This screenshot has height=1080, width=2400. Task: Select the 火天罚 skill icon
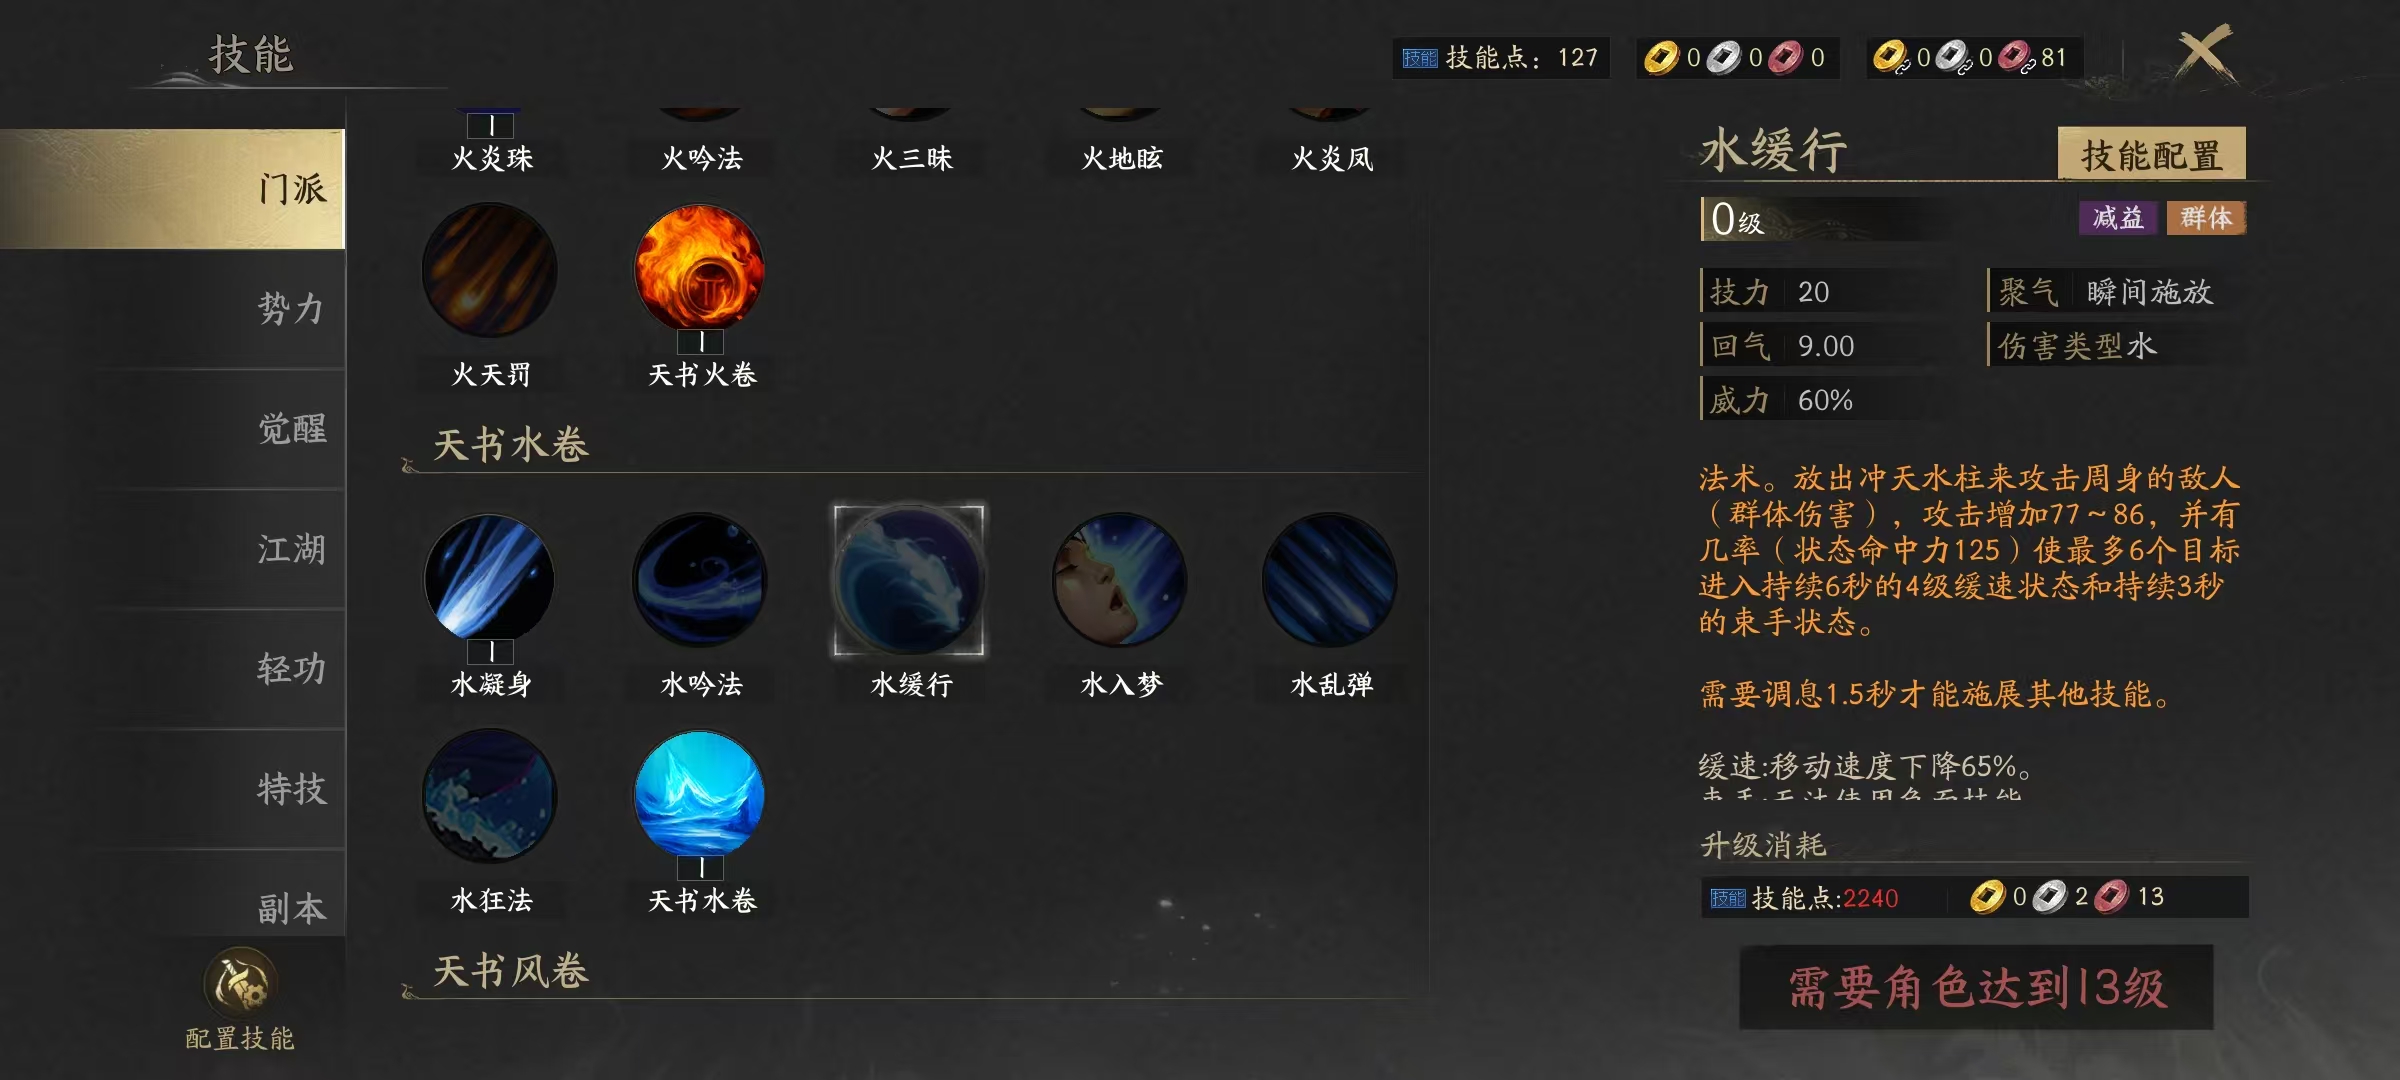click(x=490, y=270)
